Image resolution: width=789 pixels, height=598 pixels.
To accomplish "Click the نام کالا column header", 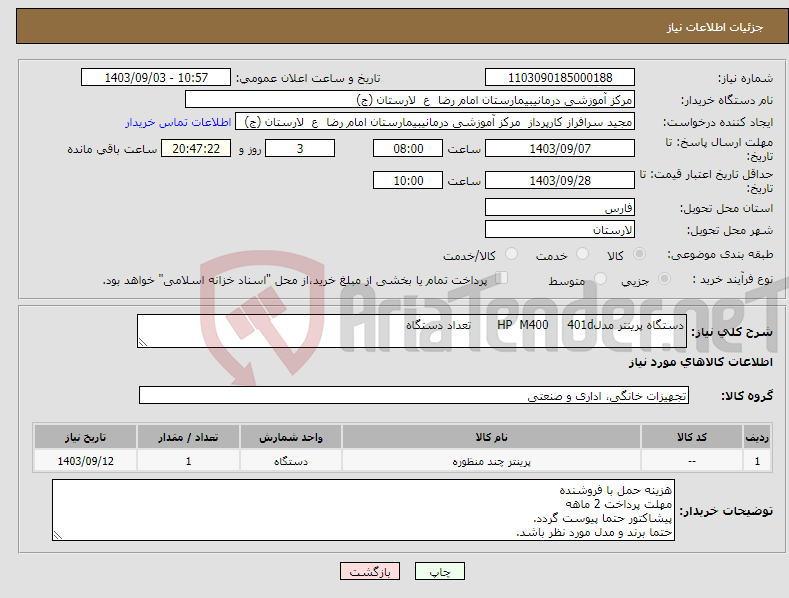I will click(491, 437).
